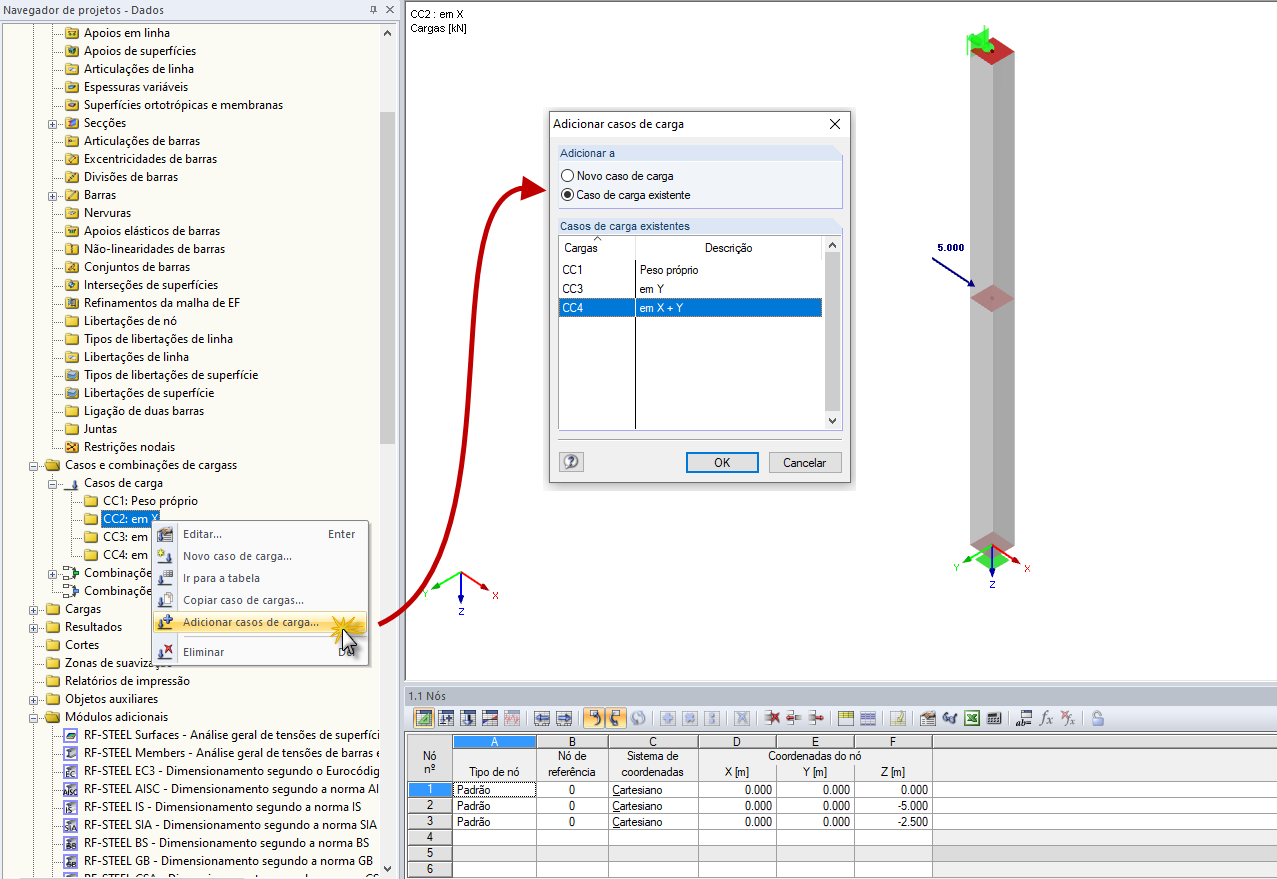Click the calculator-style icon beside the Excel icon
This screenshot has height=879, width=1277.
994,718
